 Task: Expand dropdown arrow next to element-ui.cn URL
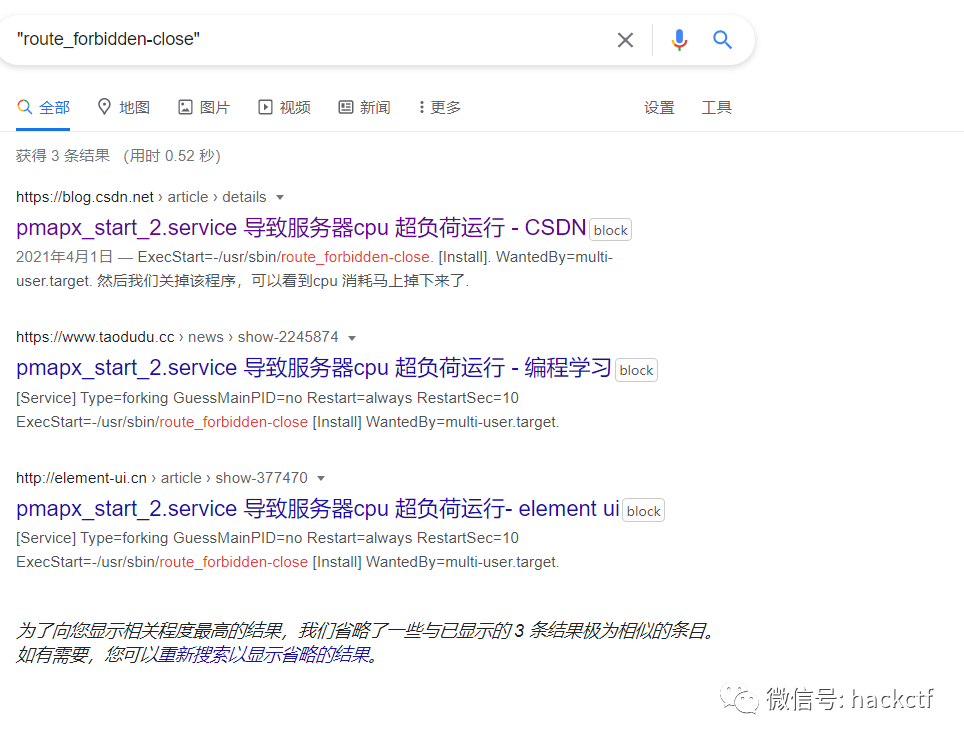click(x=321, y=478)
